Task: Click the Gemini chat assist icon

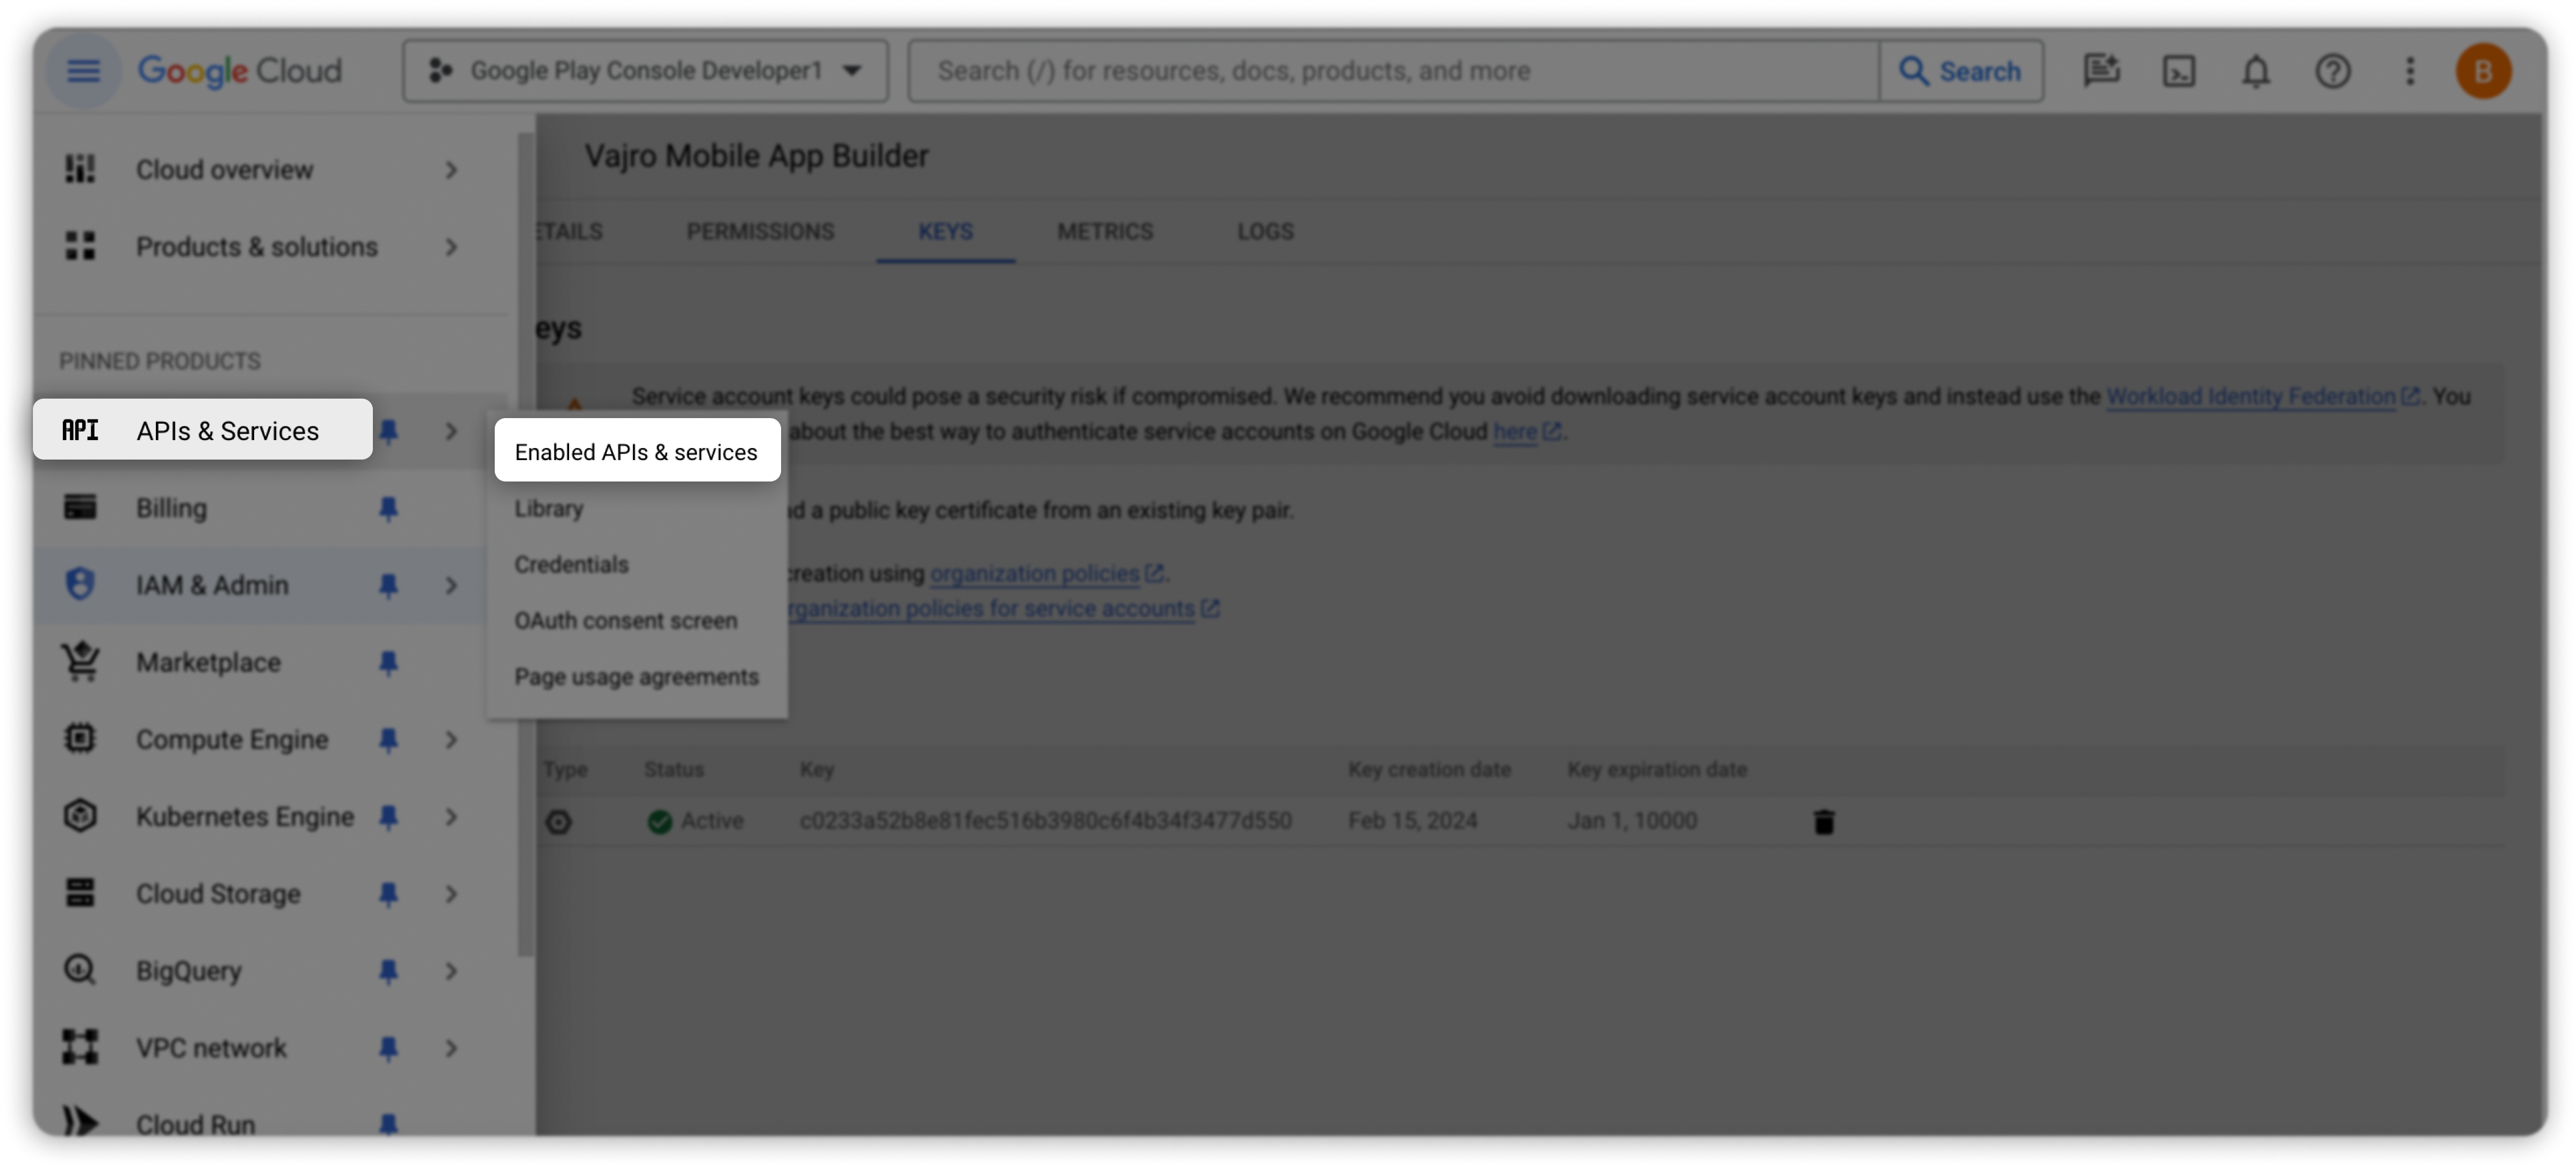Action: [2101, 71]
